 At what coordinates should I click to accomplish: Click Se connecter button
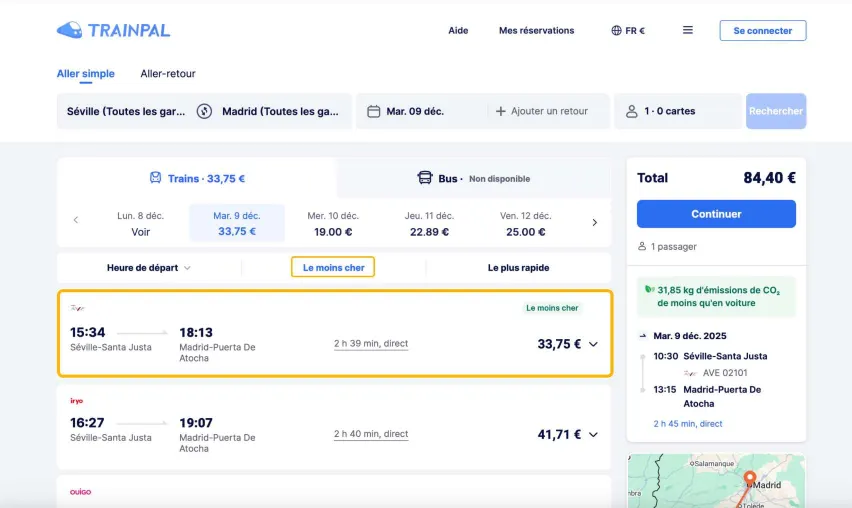(763, 30)
